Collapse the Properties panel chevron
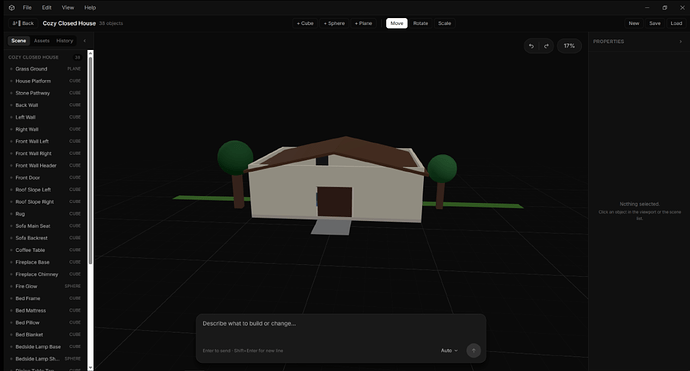 tap(680, 41)
